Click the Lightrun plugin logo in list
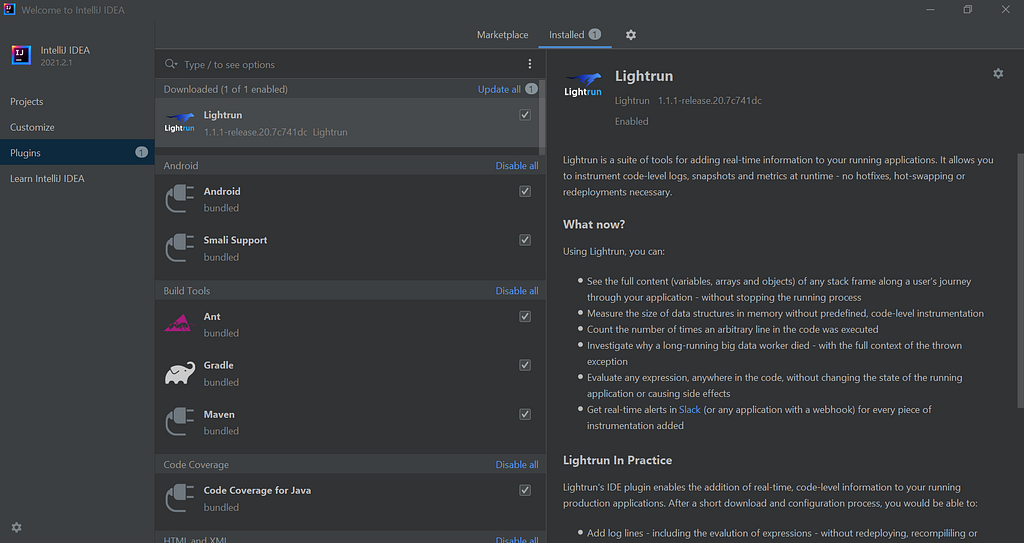This screenshot has height=543, width=1024. (180, 123)
